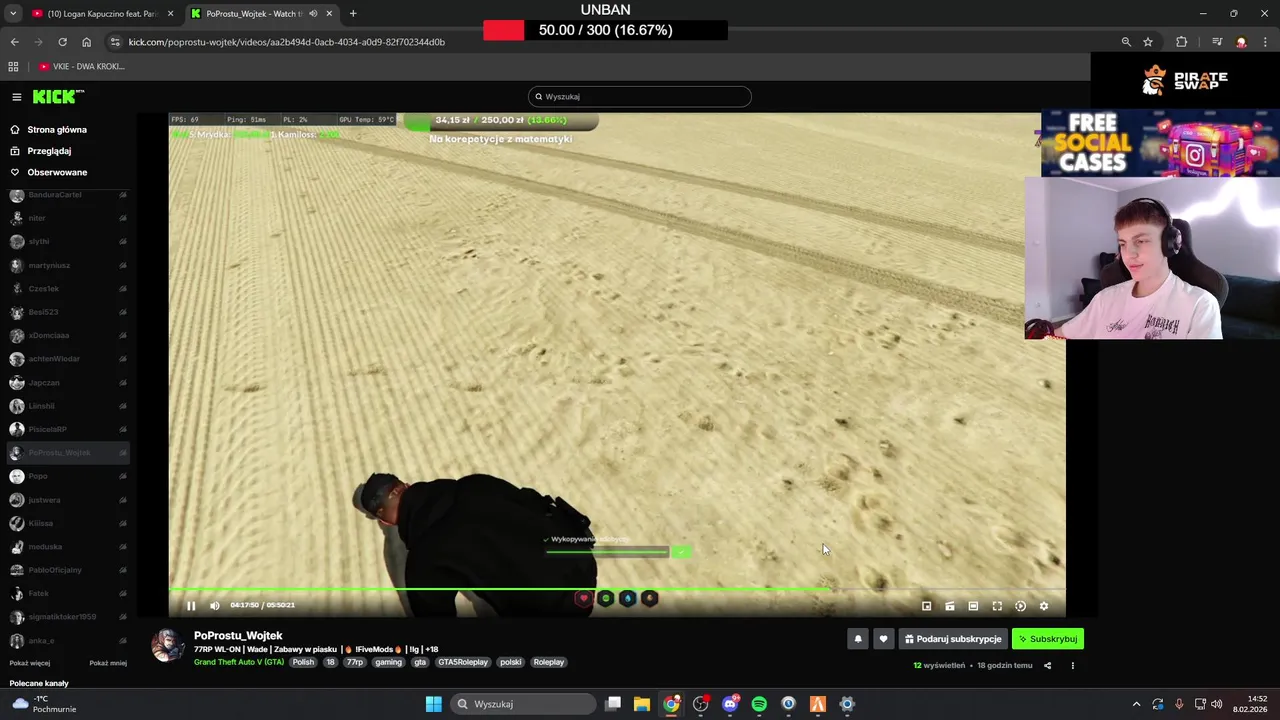
Task: Open meduska followed channel
Action: pos(68,547)
